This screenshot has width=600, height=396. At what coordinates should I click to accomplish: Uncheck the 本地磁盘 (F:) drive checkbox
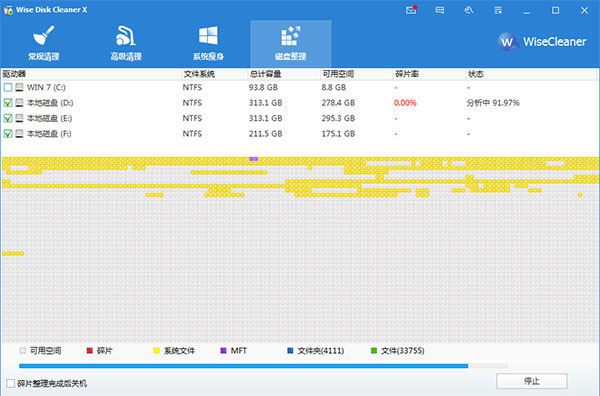click(8, 134)
